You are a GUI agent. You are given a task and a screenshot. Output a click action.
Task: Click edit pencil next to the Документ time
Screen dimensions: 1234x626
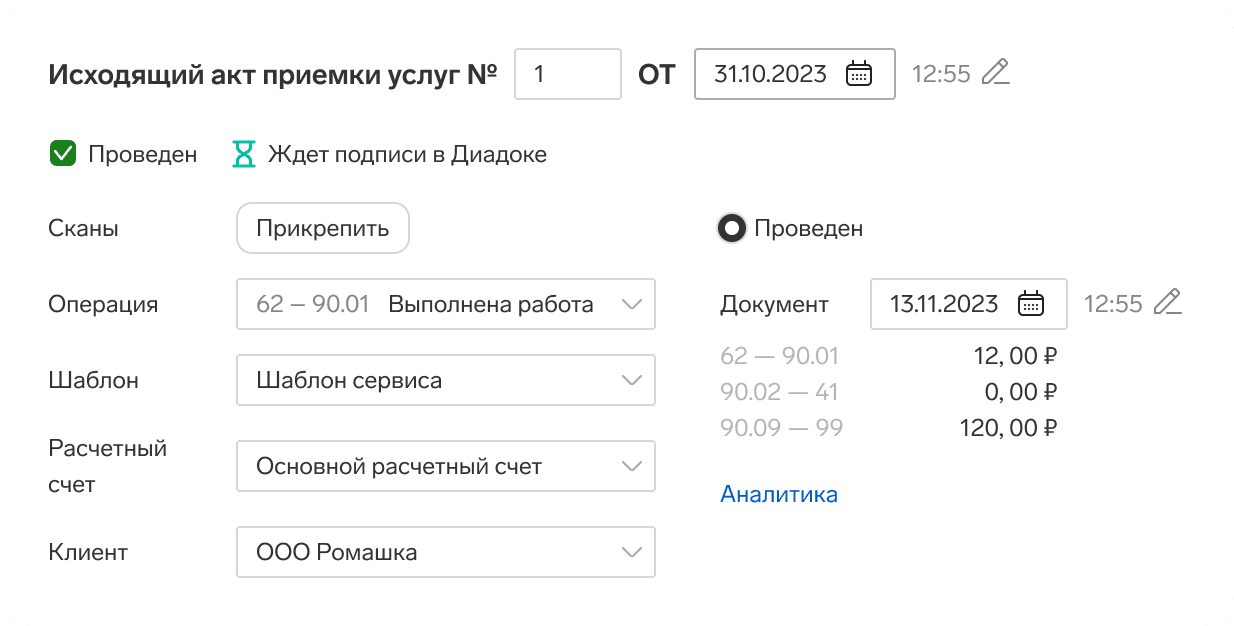(x=1167, y=303)
